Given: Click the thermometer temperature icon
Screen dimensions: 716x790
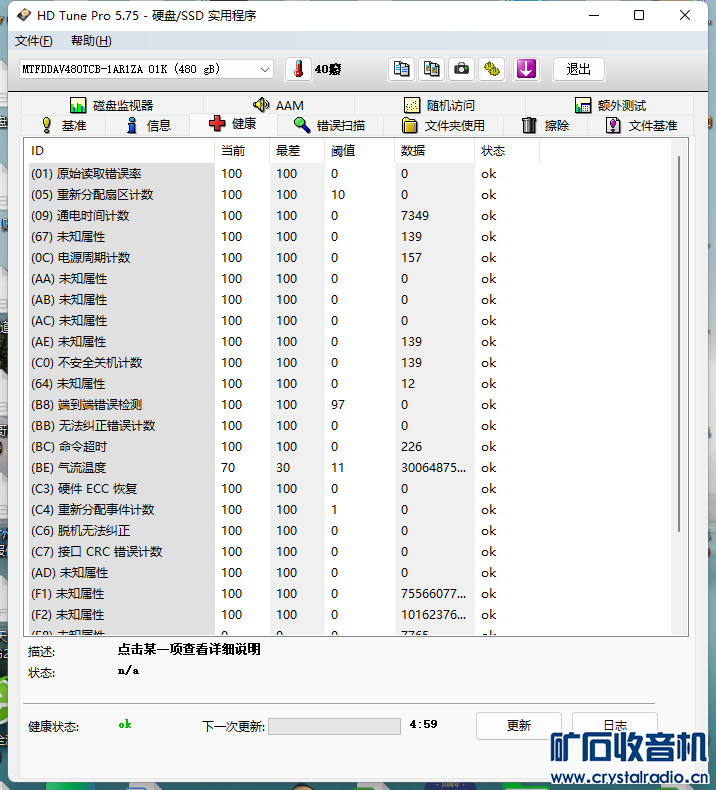Looking at the screenshot, I should pos(298,69).
